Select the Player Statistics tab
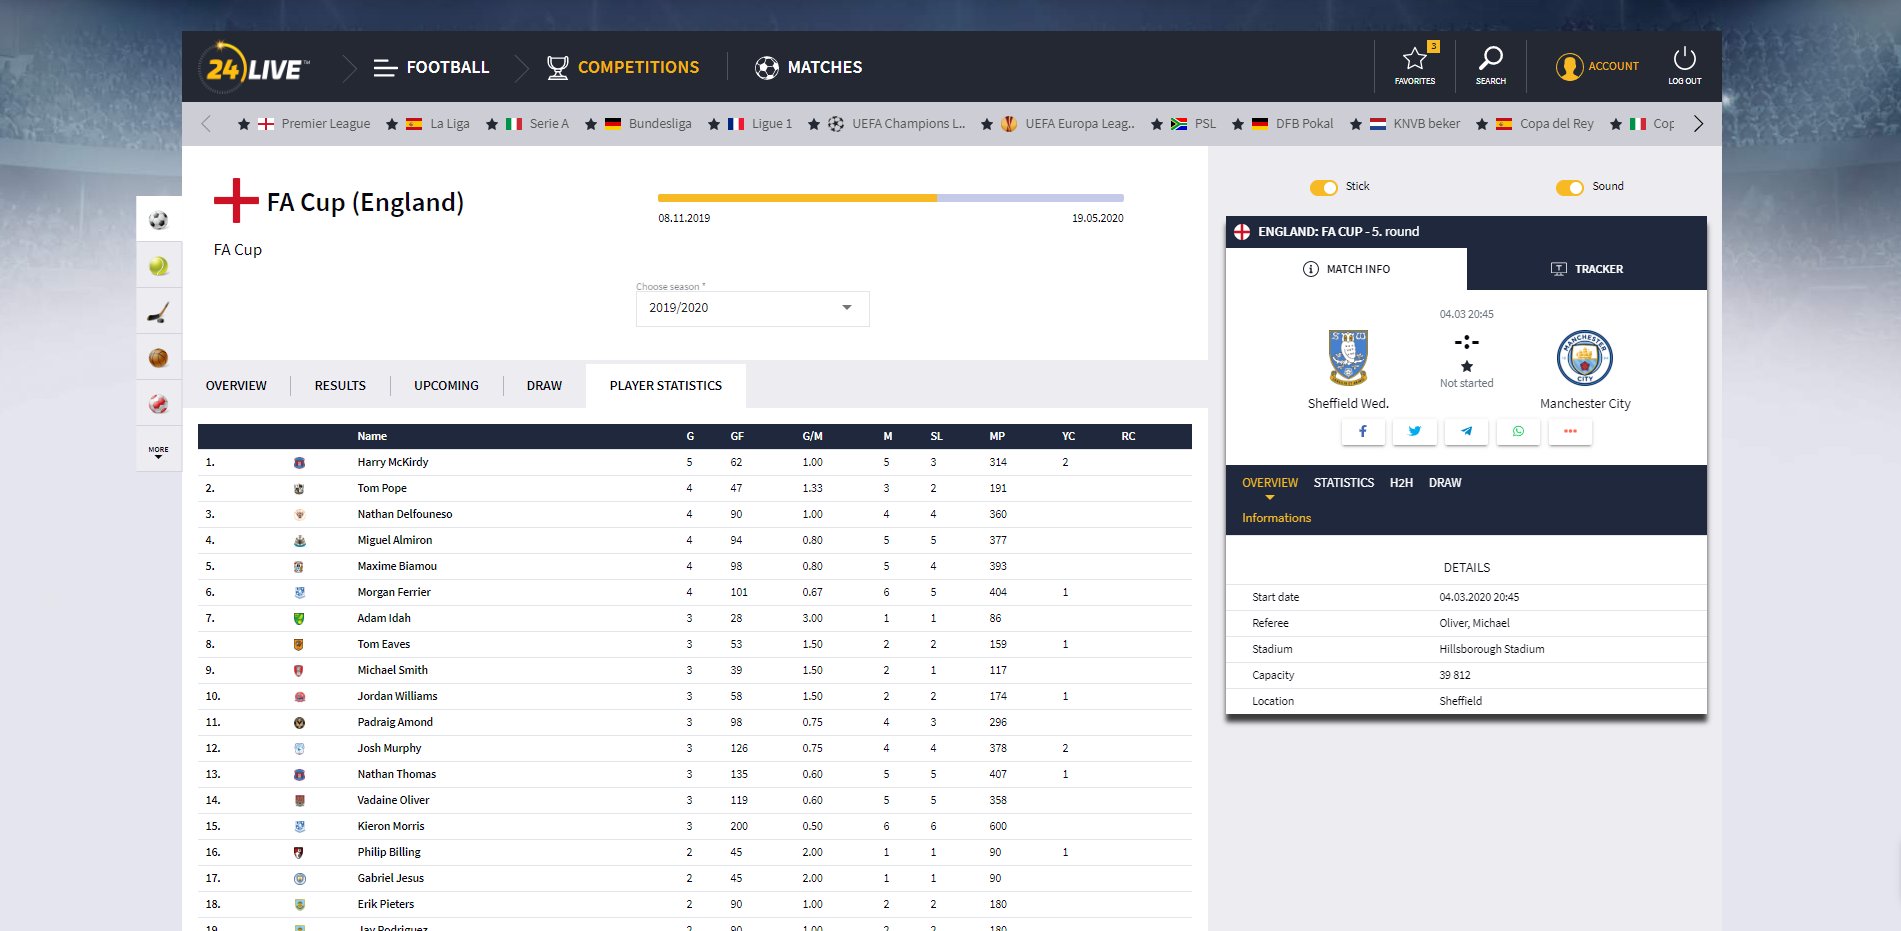Viewport: 1901px width, 931px height. (x=666, y=386)
